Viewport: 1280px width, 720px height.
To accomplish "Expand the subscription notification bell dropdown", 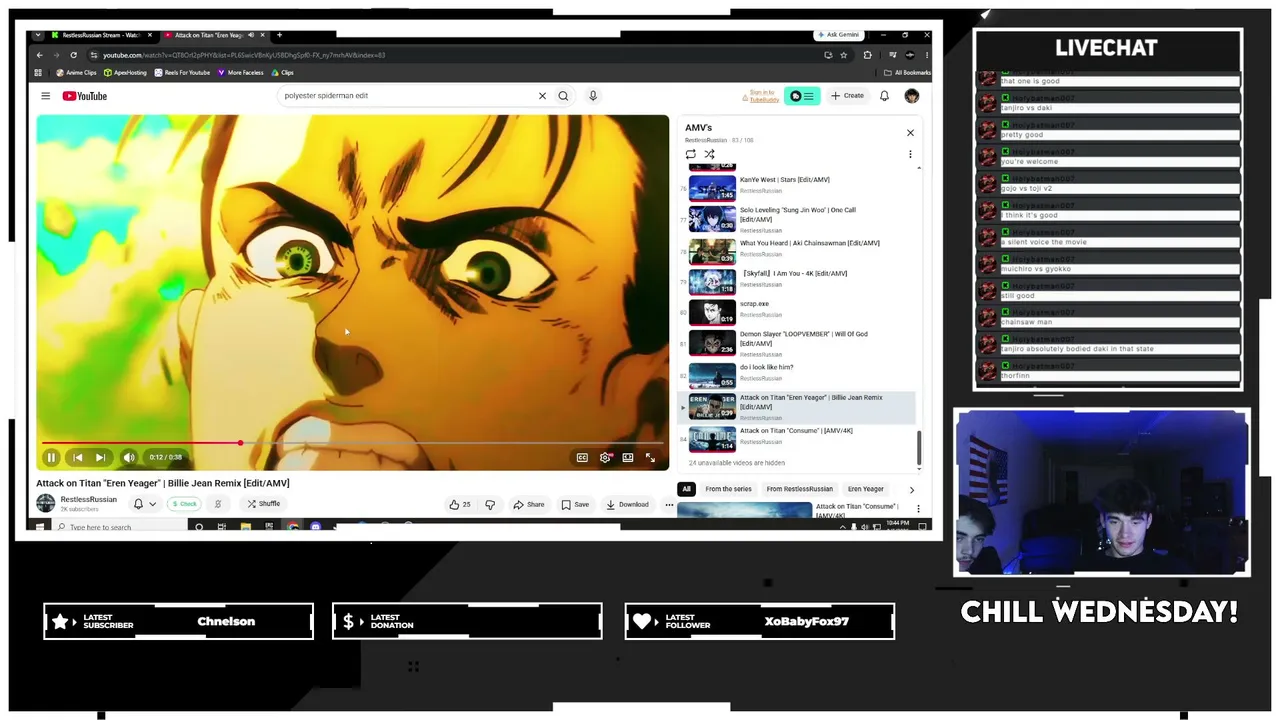I will 145,504.
